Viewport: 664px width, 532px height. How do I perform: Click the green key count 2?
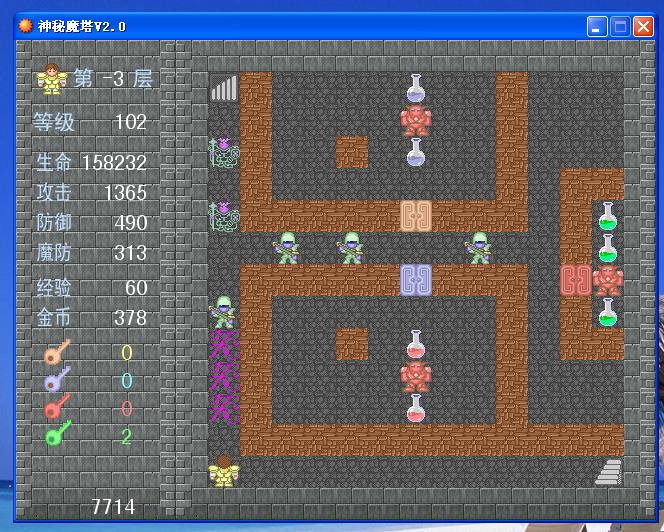click(126, 436)
